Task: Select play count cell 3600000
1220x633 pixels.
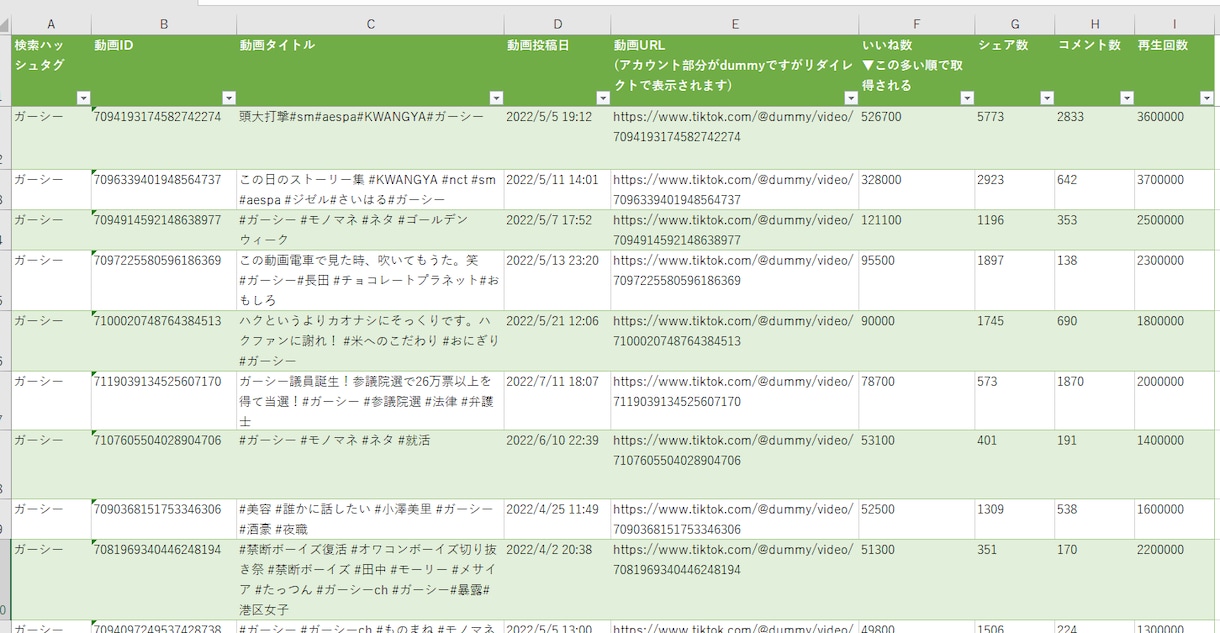Action: click(1175, 138)
